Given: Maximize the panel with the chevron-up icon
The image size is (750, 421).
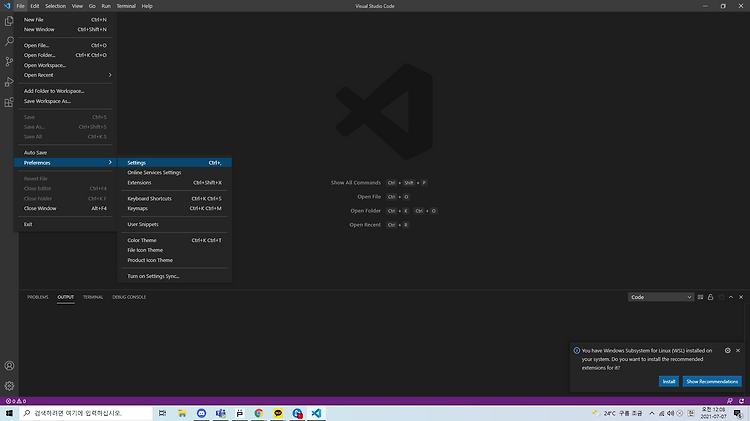Looking at the screenshot, I should (x=731, y=297).
